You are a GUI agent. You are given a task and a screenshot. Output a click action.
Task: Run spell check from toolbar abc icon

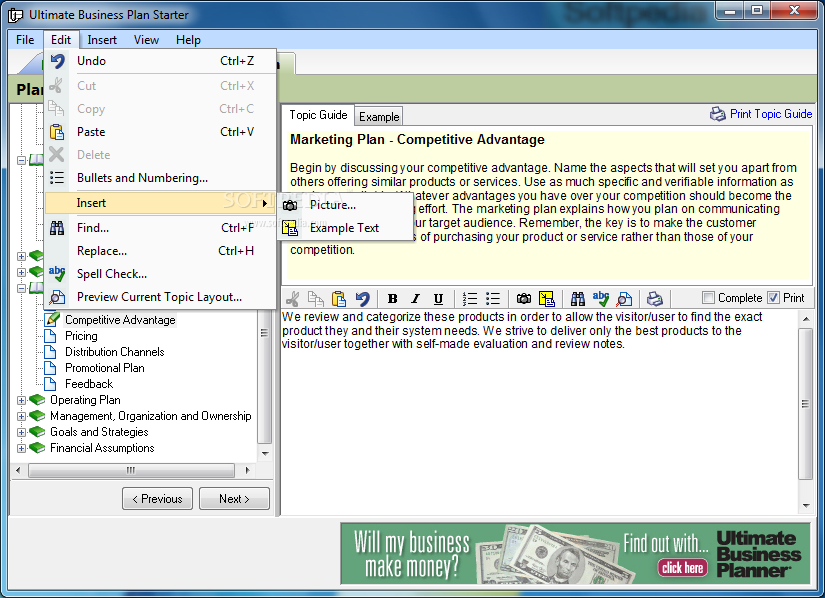(601, 299)
